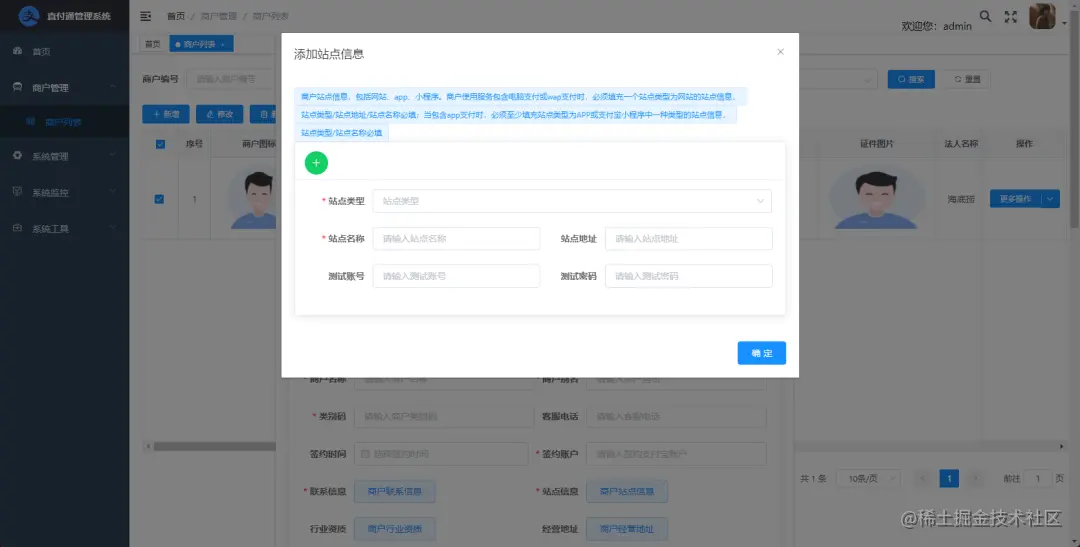Focus the 客服电话 input field
This screenshot has height=547, width=1080.
point(676,416)
